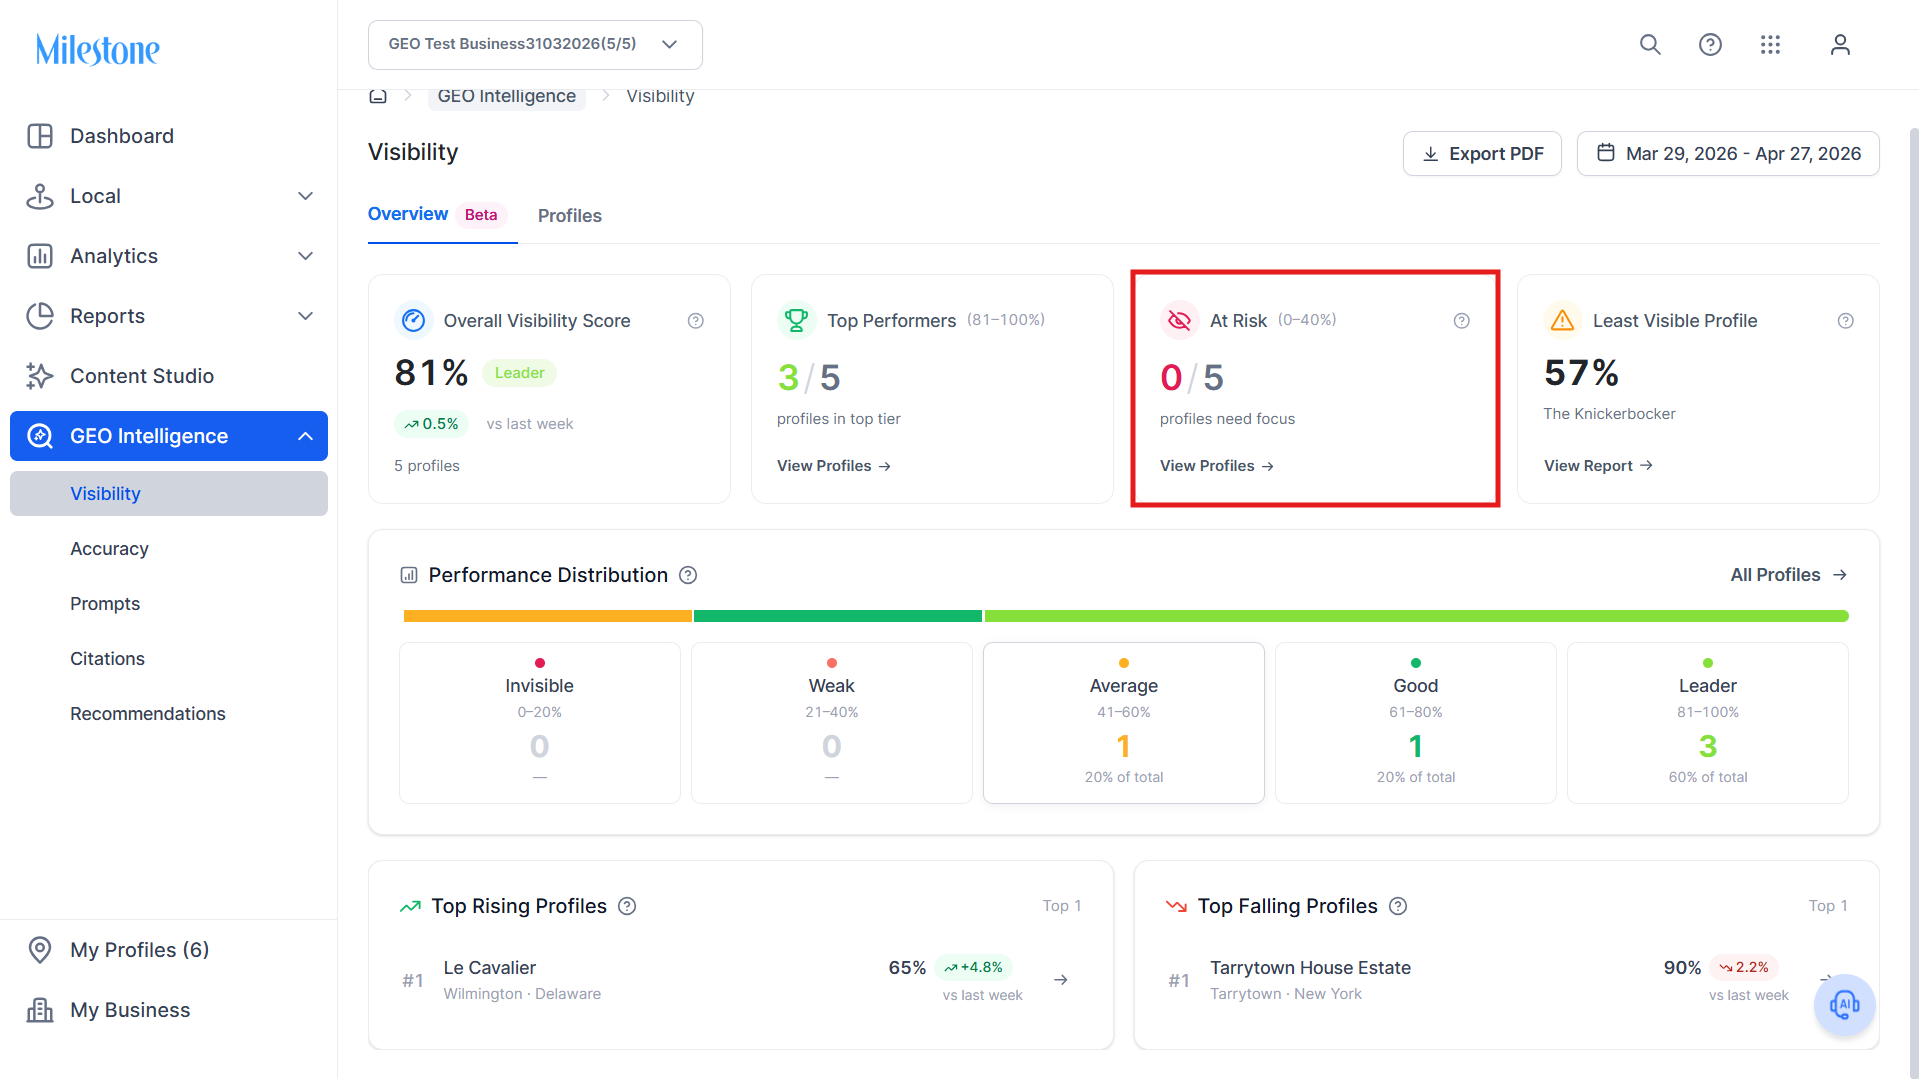The width and height of the screenshot is (1919, 1079).
Task: Open My Profiles (6)
Action: (169, 950)
